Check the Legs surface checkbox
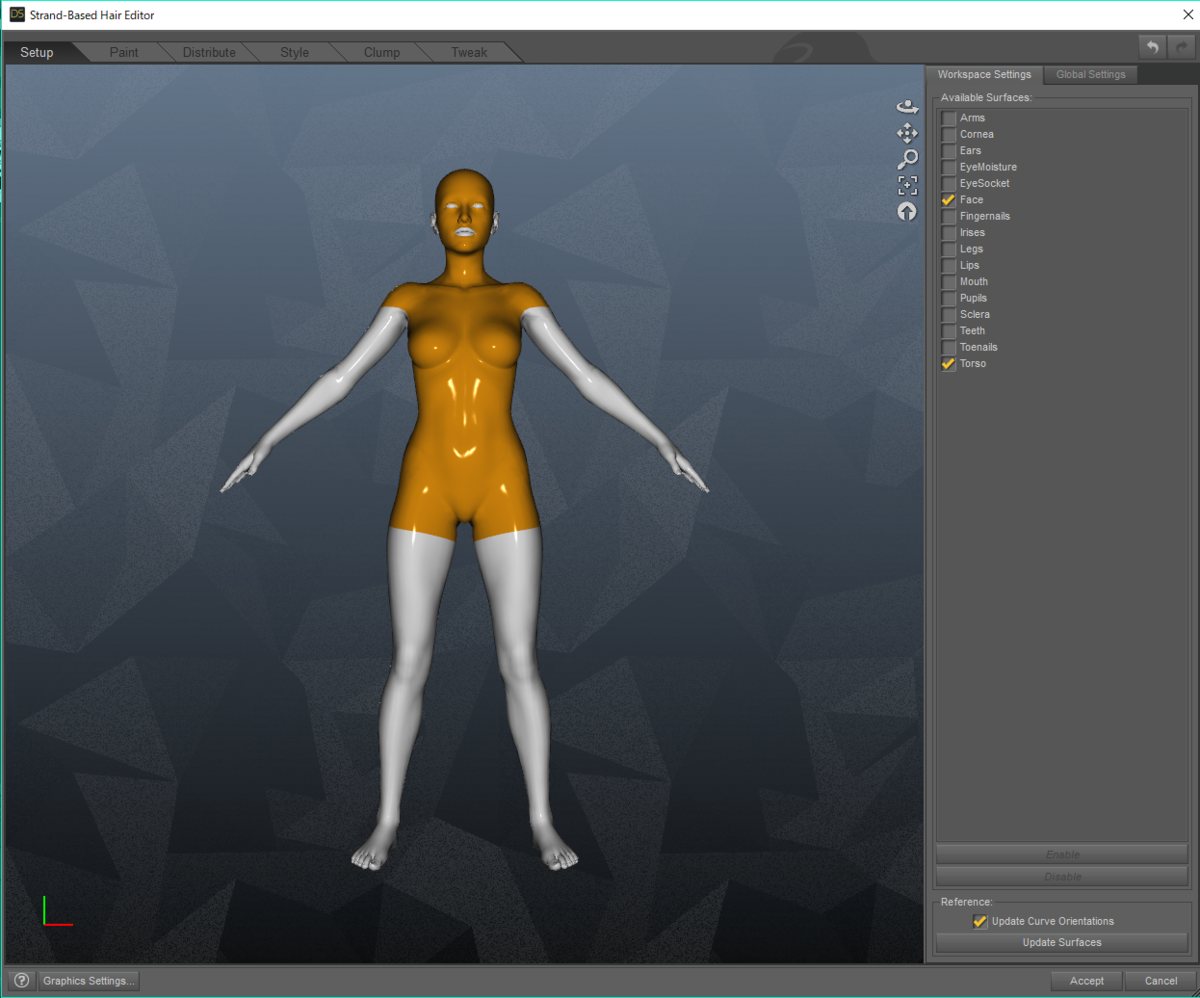Image resolution: width=1200 pixels, height=998 pixels. 948,249
